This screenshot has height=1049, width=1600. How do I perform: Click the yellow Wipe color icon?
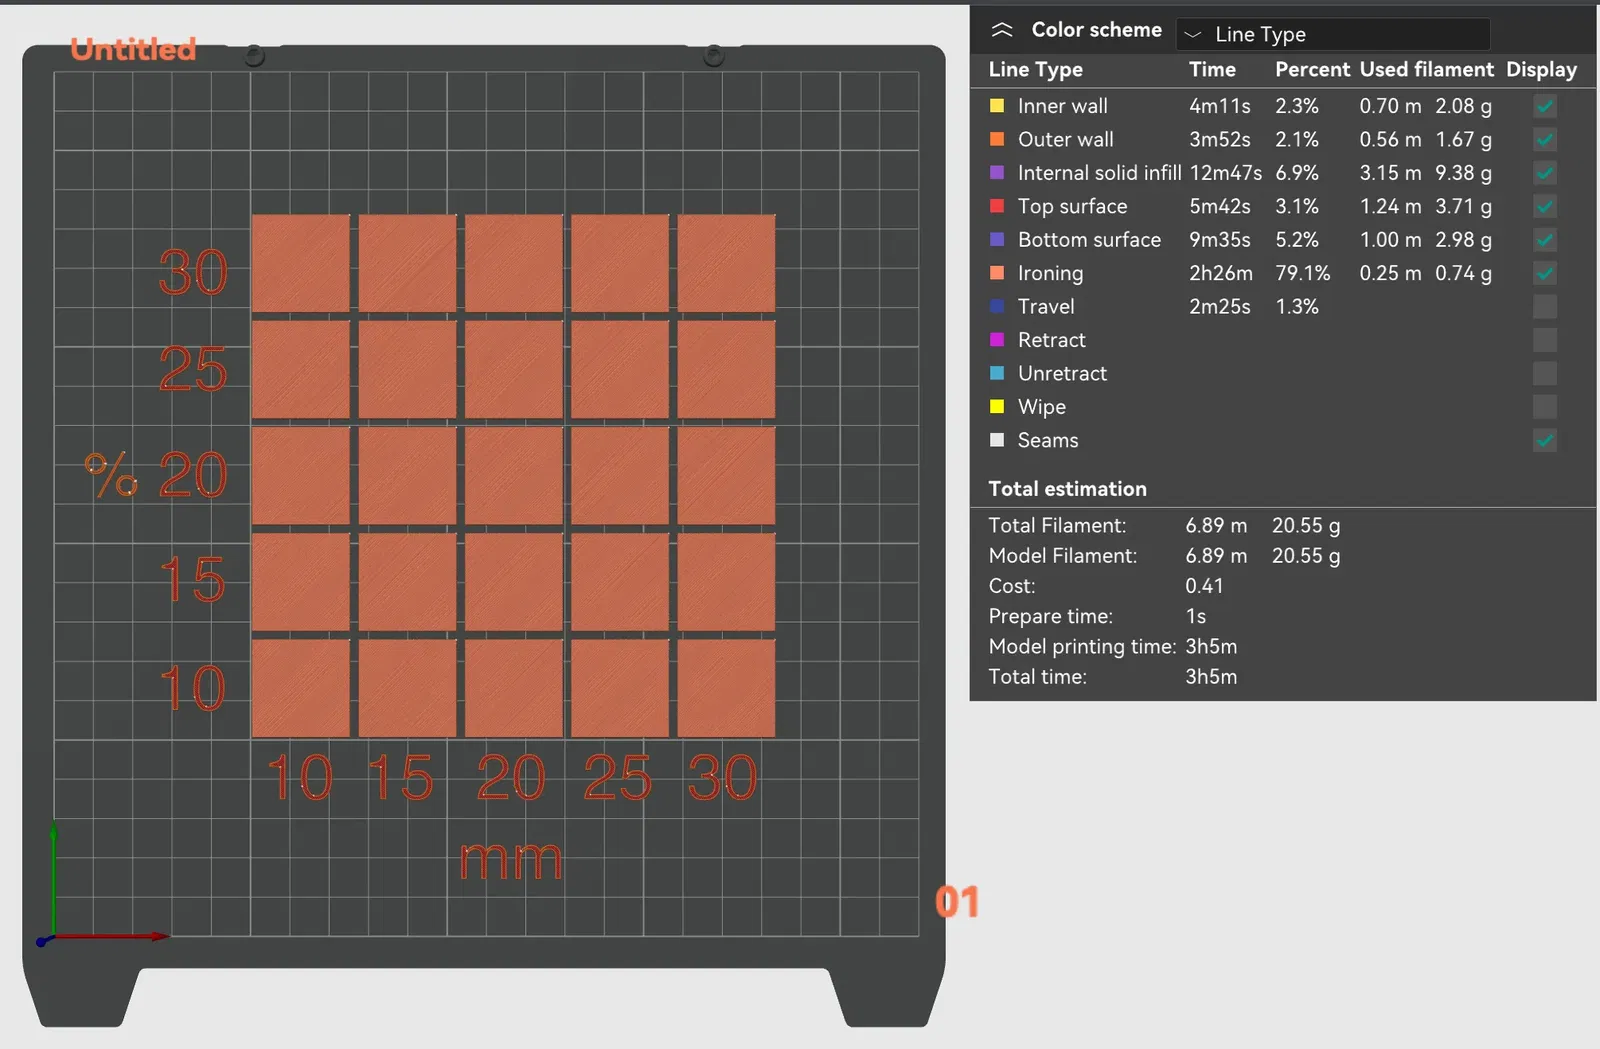click(997, 407)
